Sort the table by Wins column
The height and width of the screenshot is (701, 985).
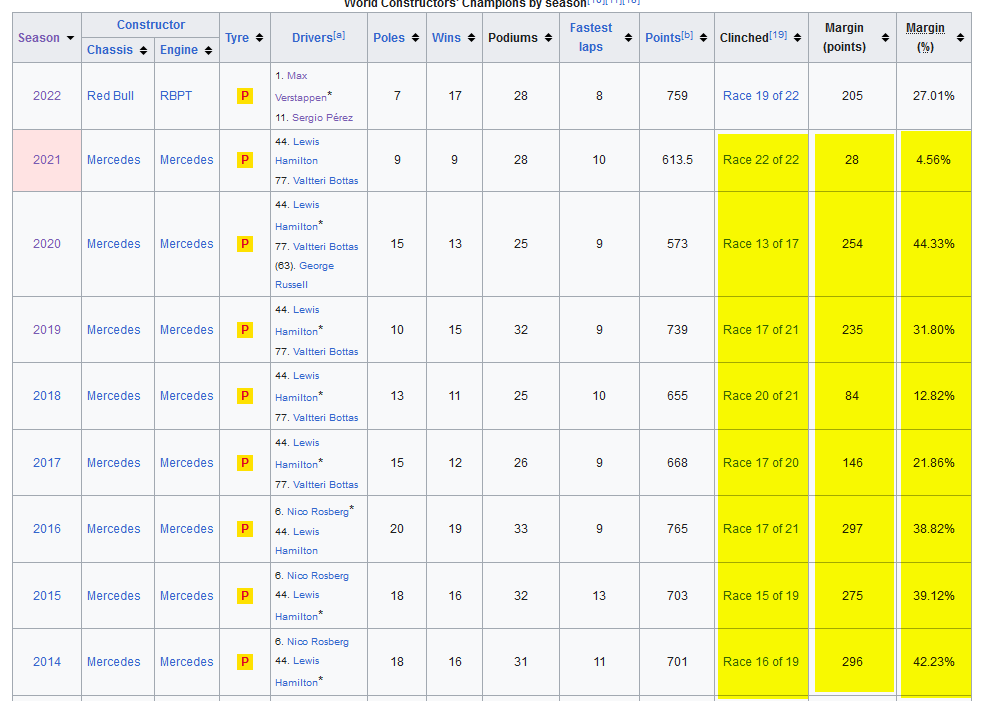471,38
